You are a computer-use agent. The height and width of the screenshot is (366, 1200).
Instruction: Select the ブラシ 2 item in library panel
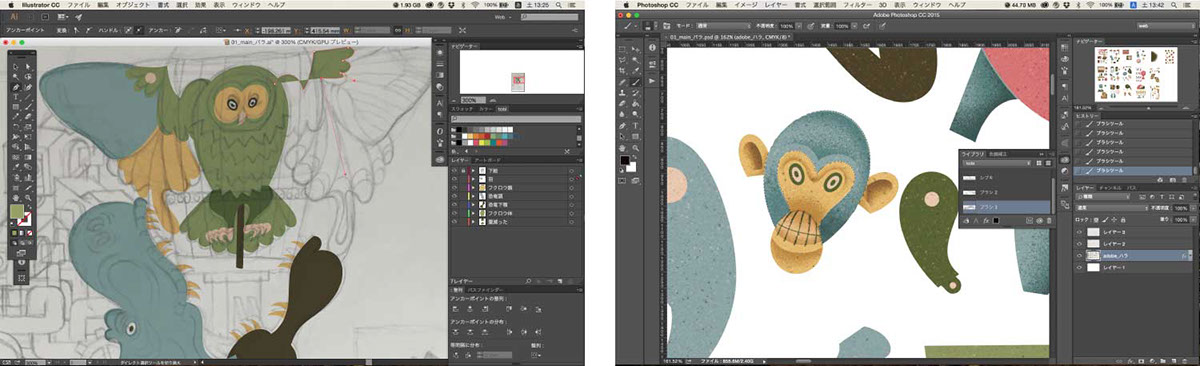[1005, 192]
